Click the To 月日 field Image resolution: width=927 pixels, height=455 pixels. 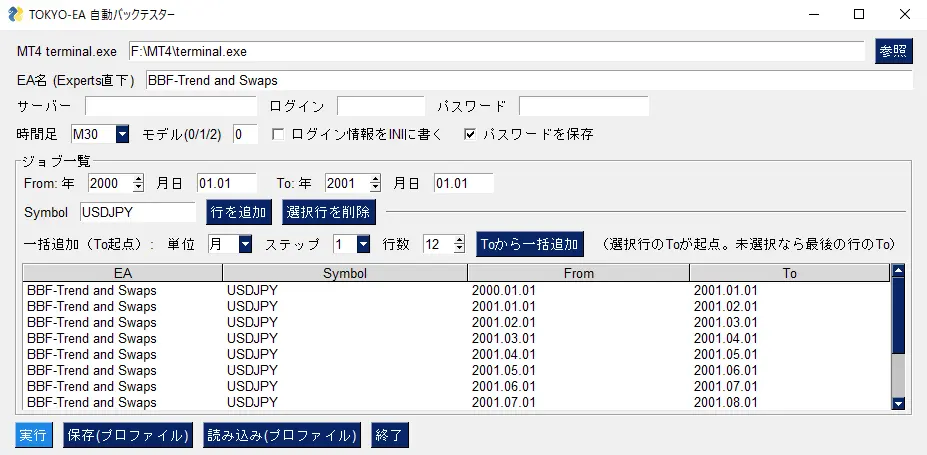tap(464, 183)
